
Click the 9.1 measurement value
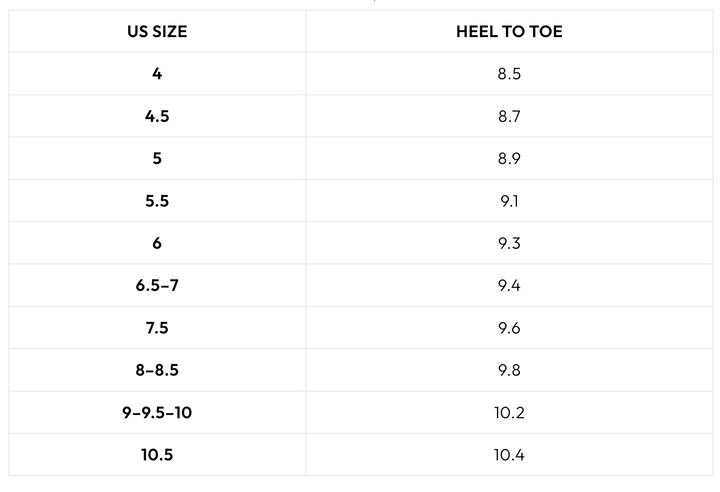[x=509, y=201]
